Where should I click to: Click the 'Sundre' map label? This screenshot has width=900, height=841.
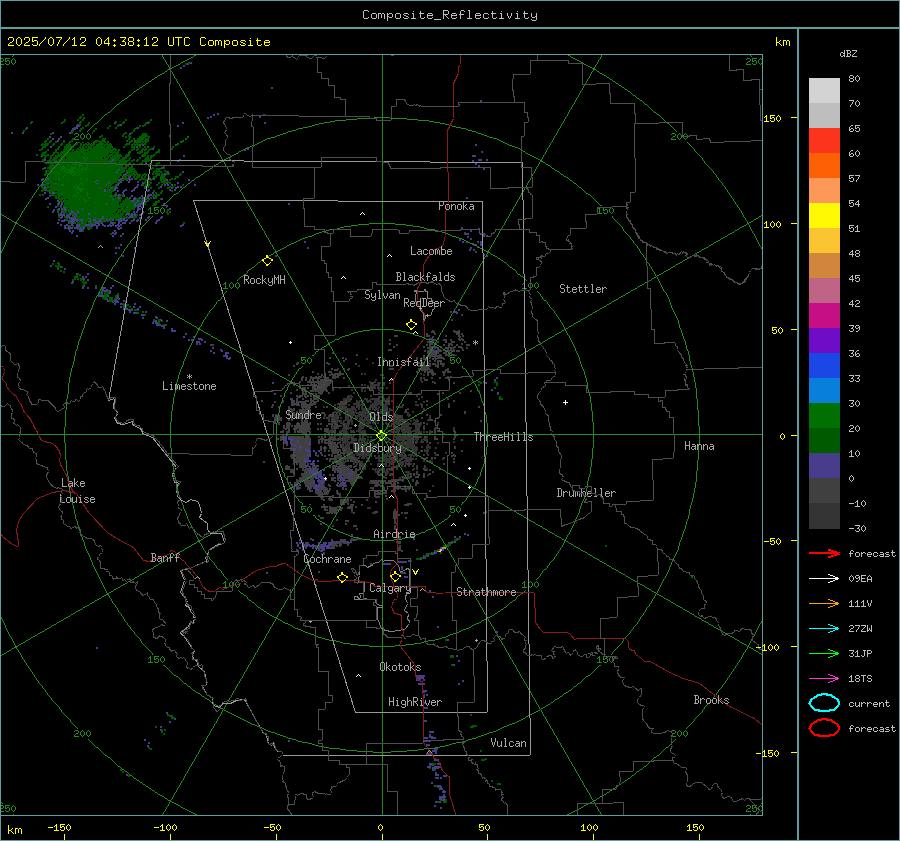click(x=303, y=414)
